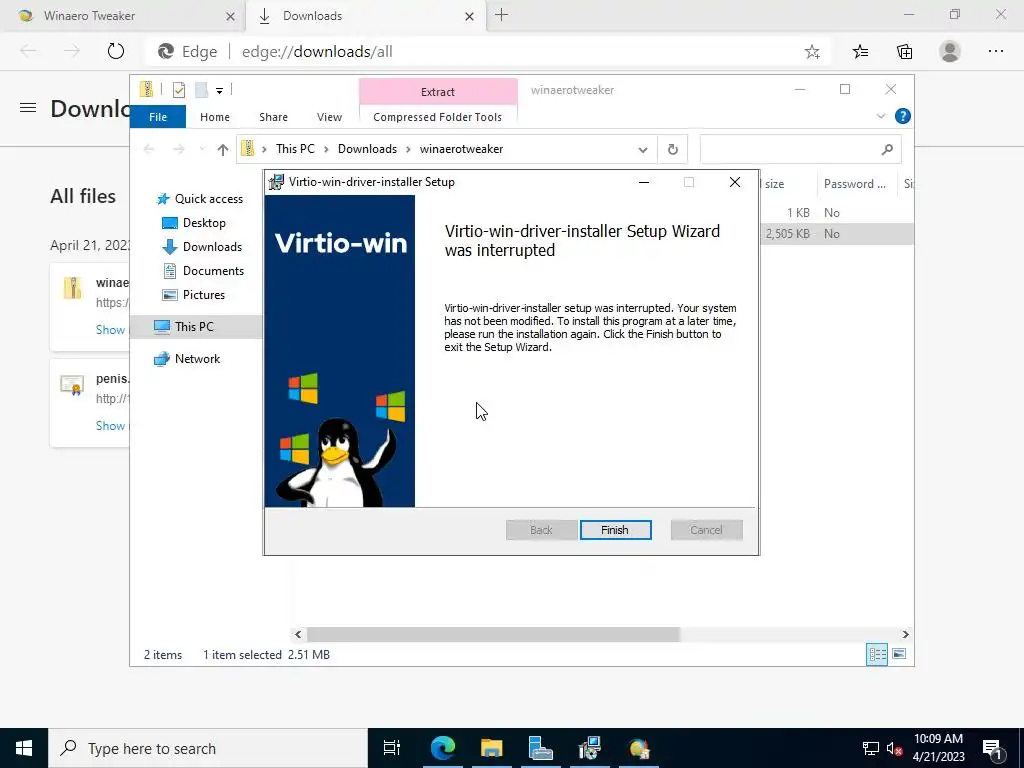1024x768 pixels.
Task: Expand the address bar history dropdown
Action: point(643,150)
